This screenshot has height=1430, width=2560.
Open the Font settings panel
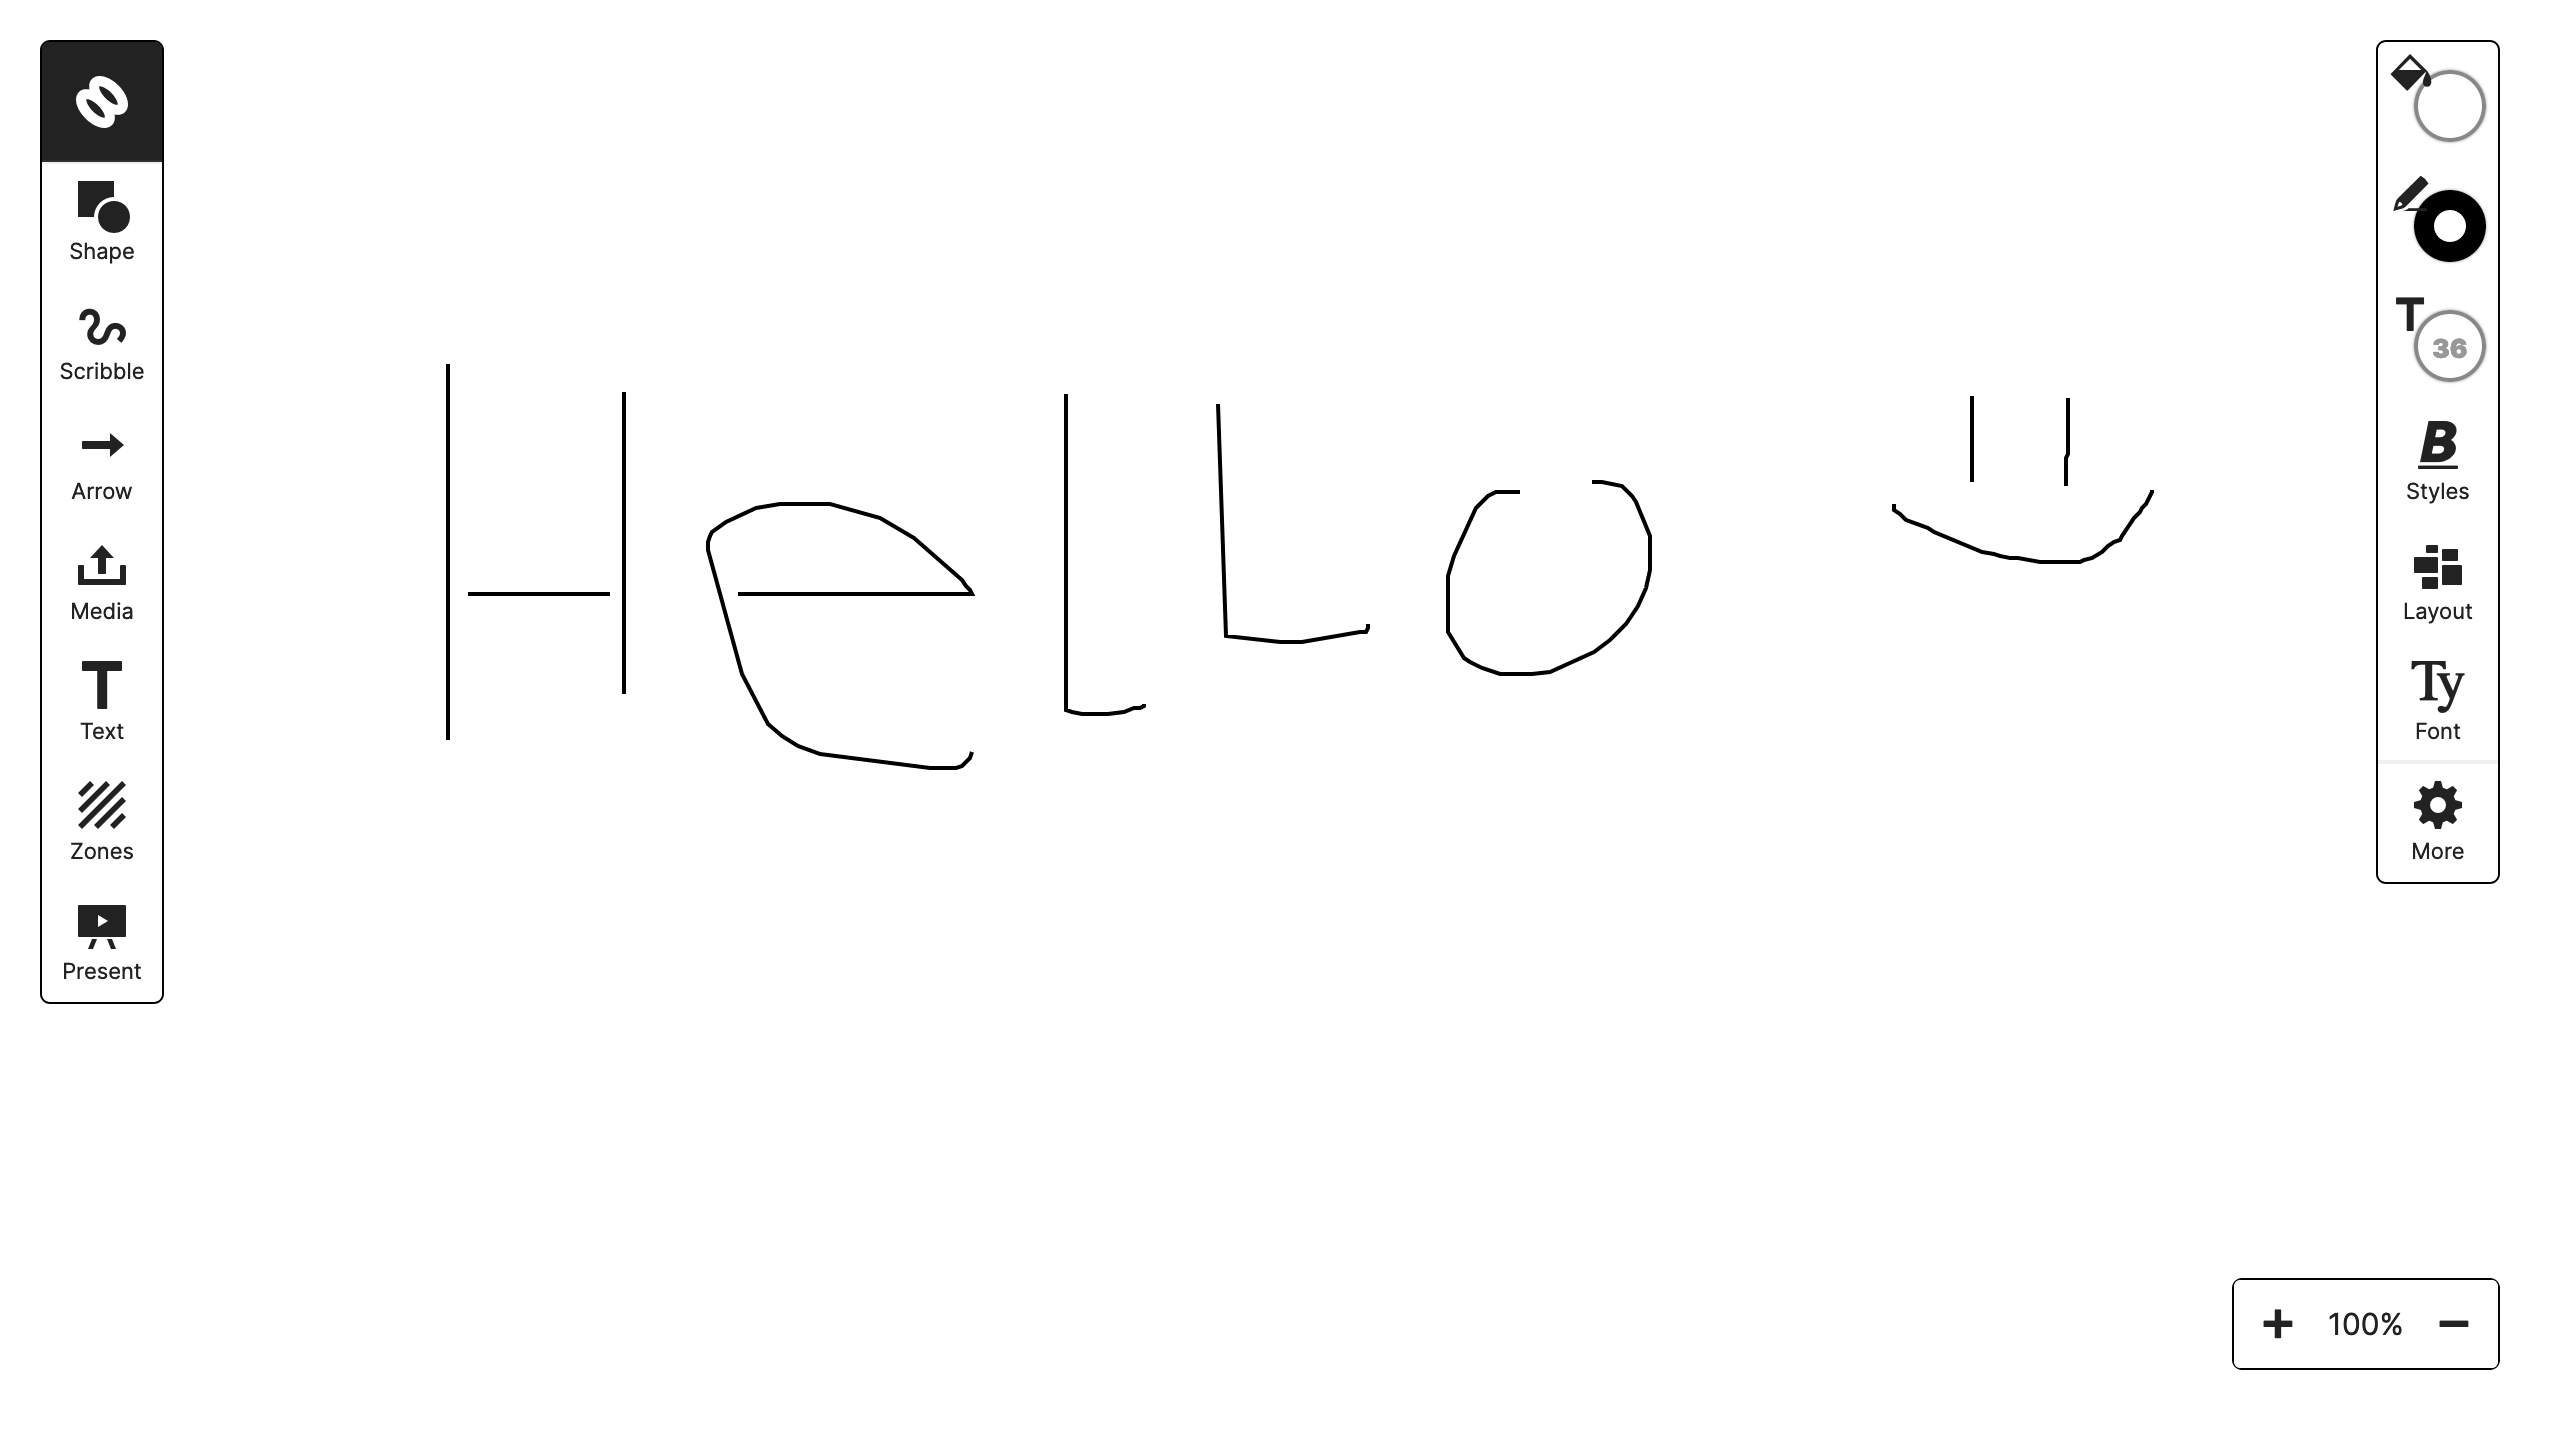pos(2437,700)
